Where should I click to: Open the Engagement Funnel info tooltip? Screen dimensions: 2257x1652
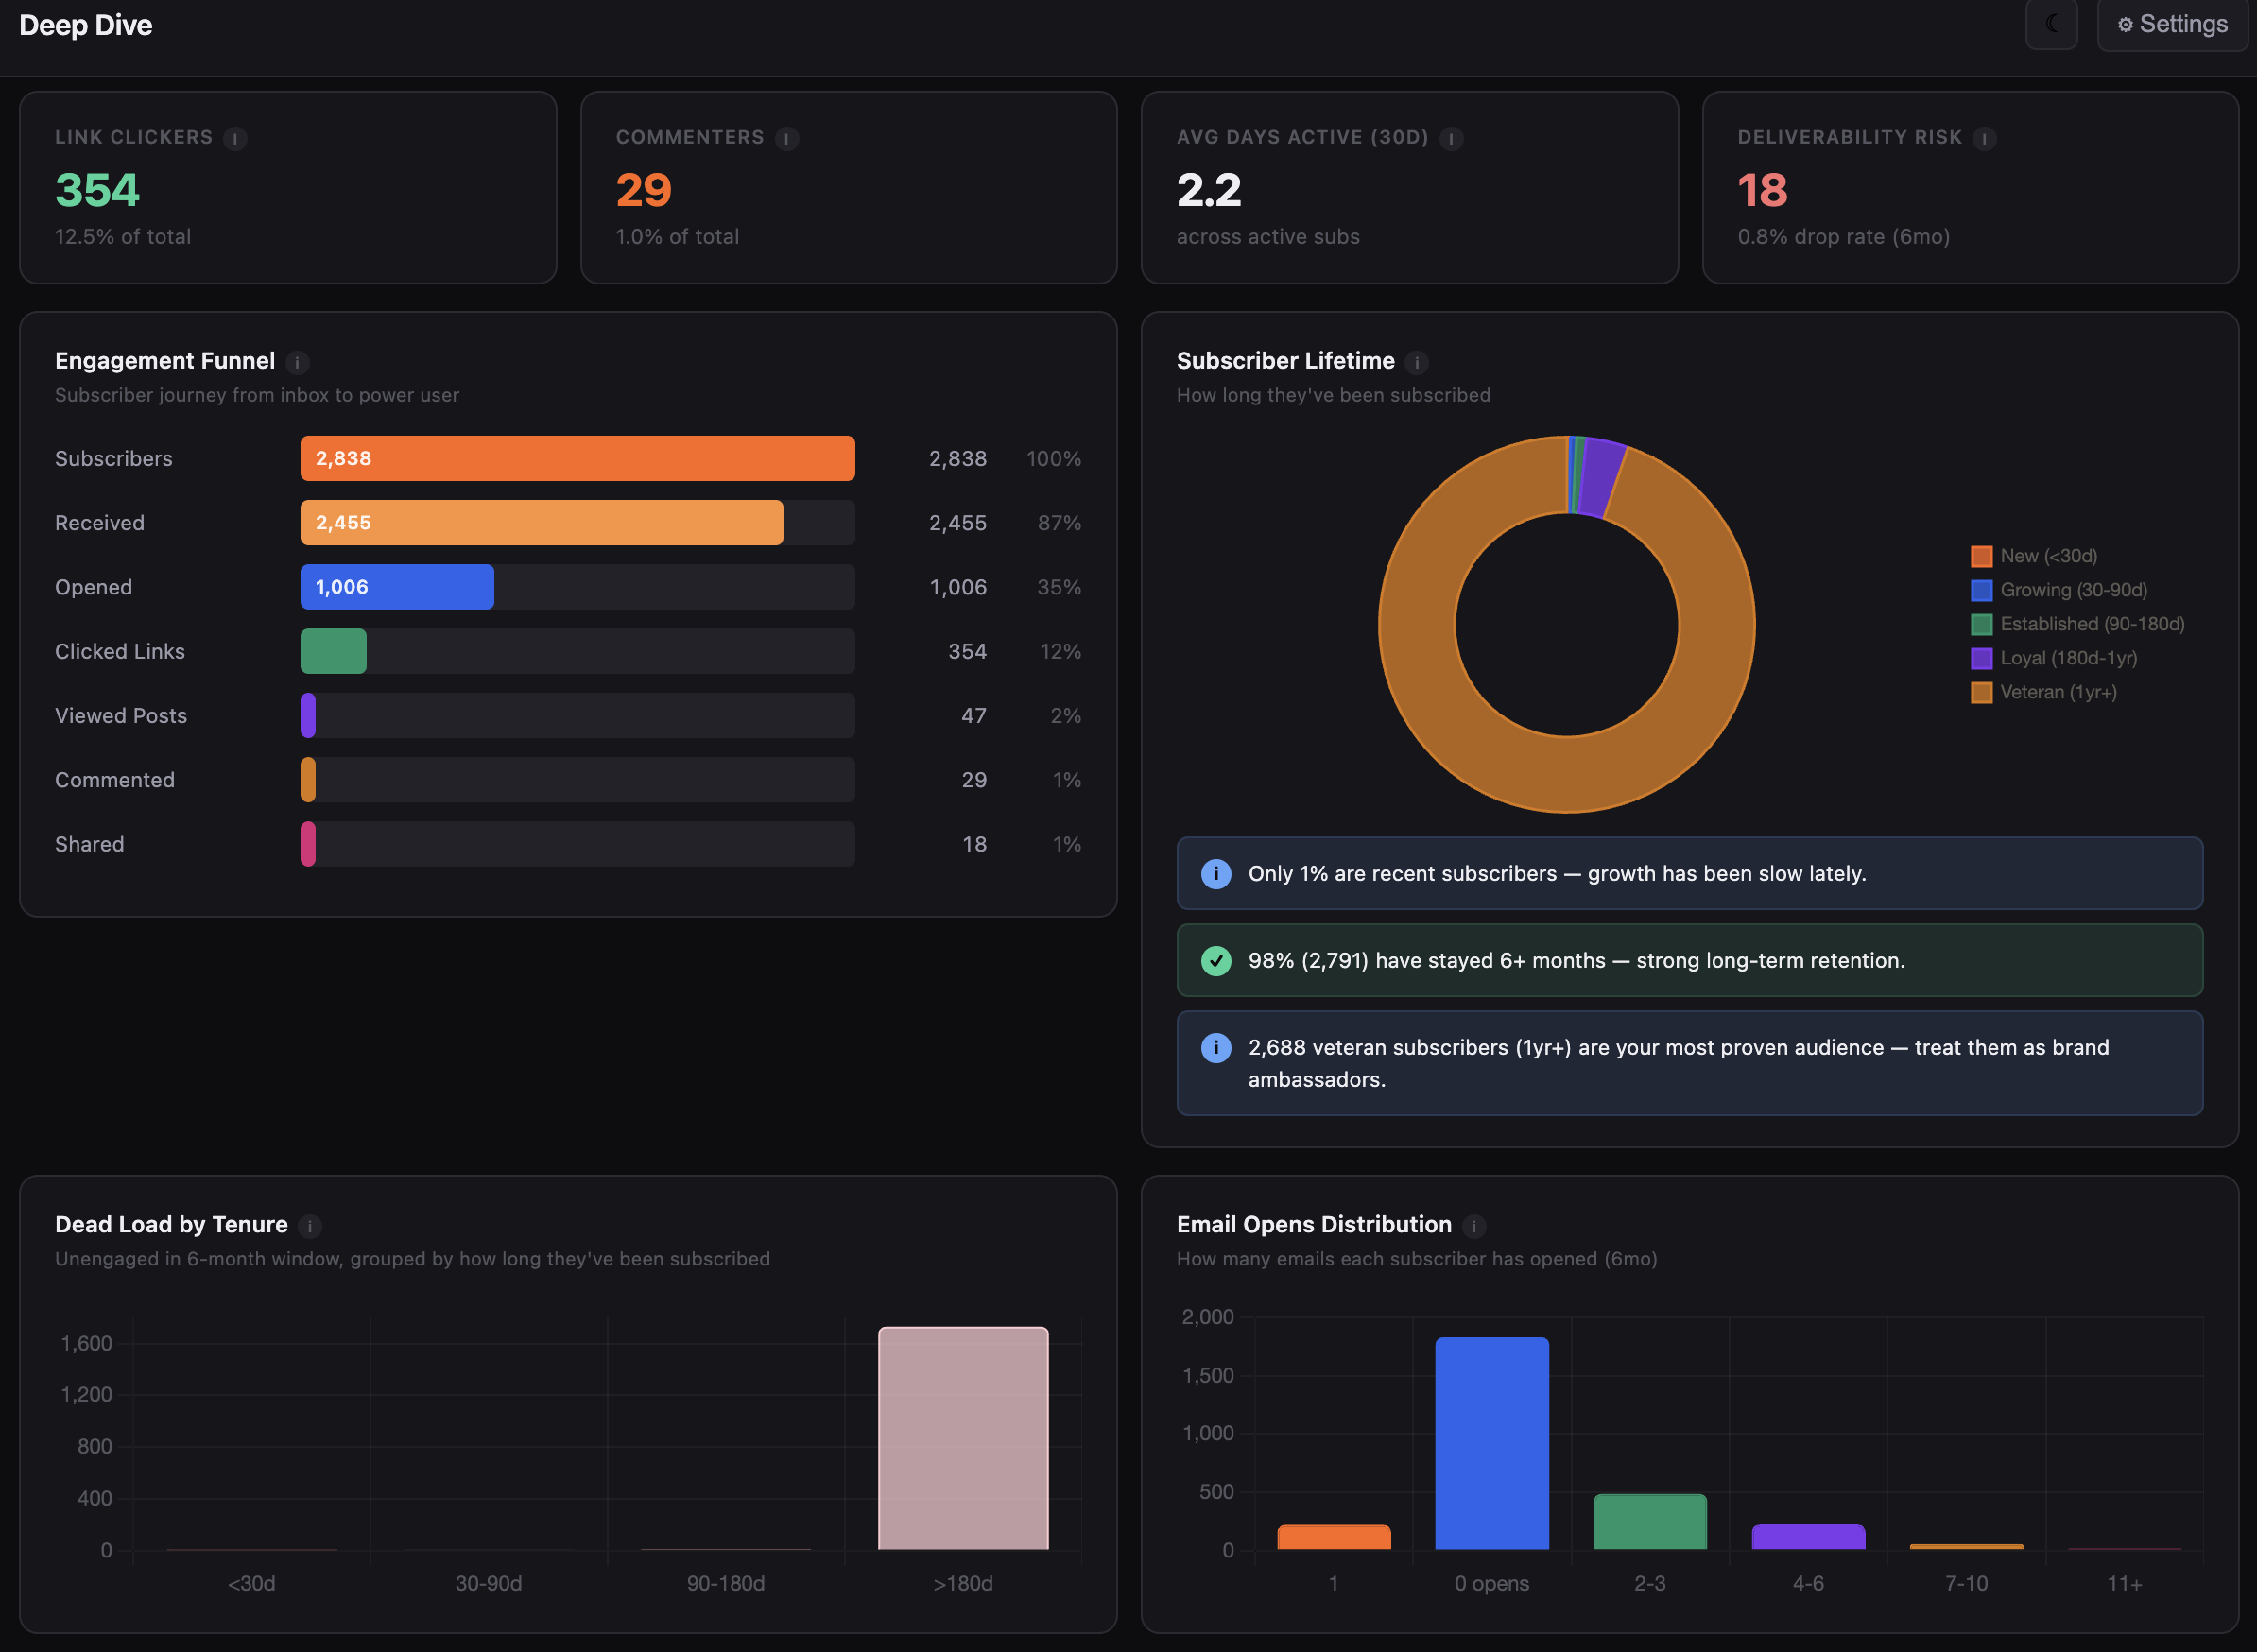299,363
